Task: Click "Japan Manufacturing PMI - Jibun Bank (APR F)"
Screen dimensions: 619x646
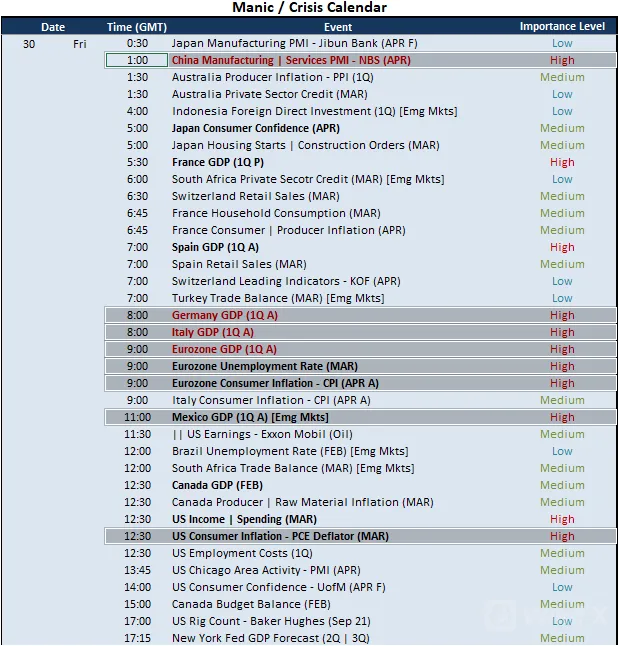Action: pos(295,43)
